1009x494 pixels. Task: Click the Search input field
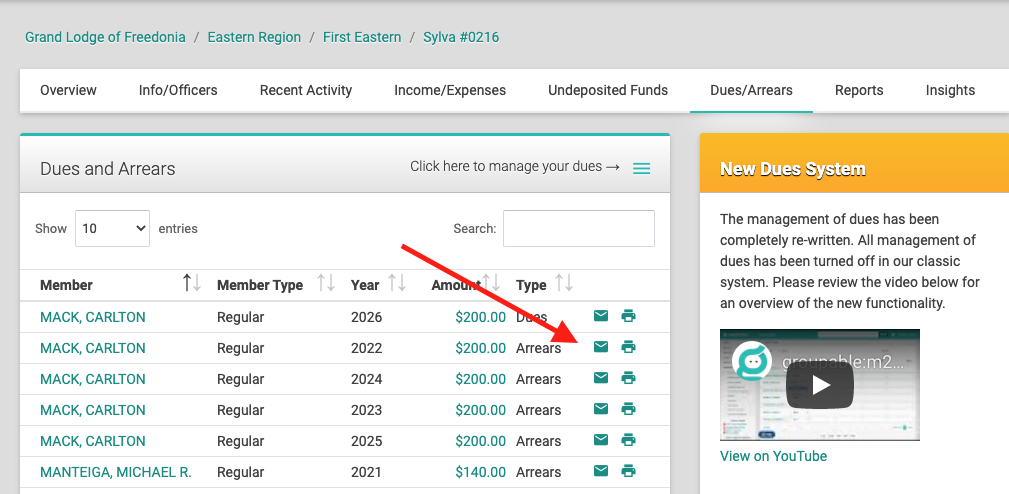coord(578,228)
